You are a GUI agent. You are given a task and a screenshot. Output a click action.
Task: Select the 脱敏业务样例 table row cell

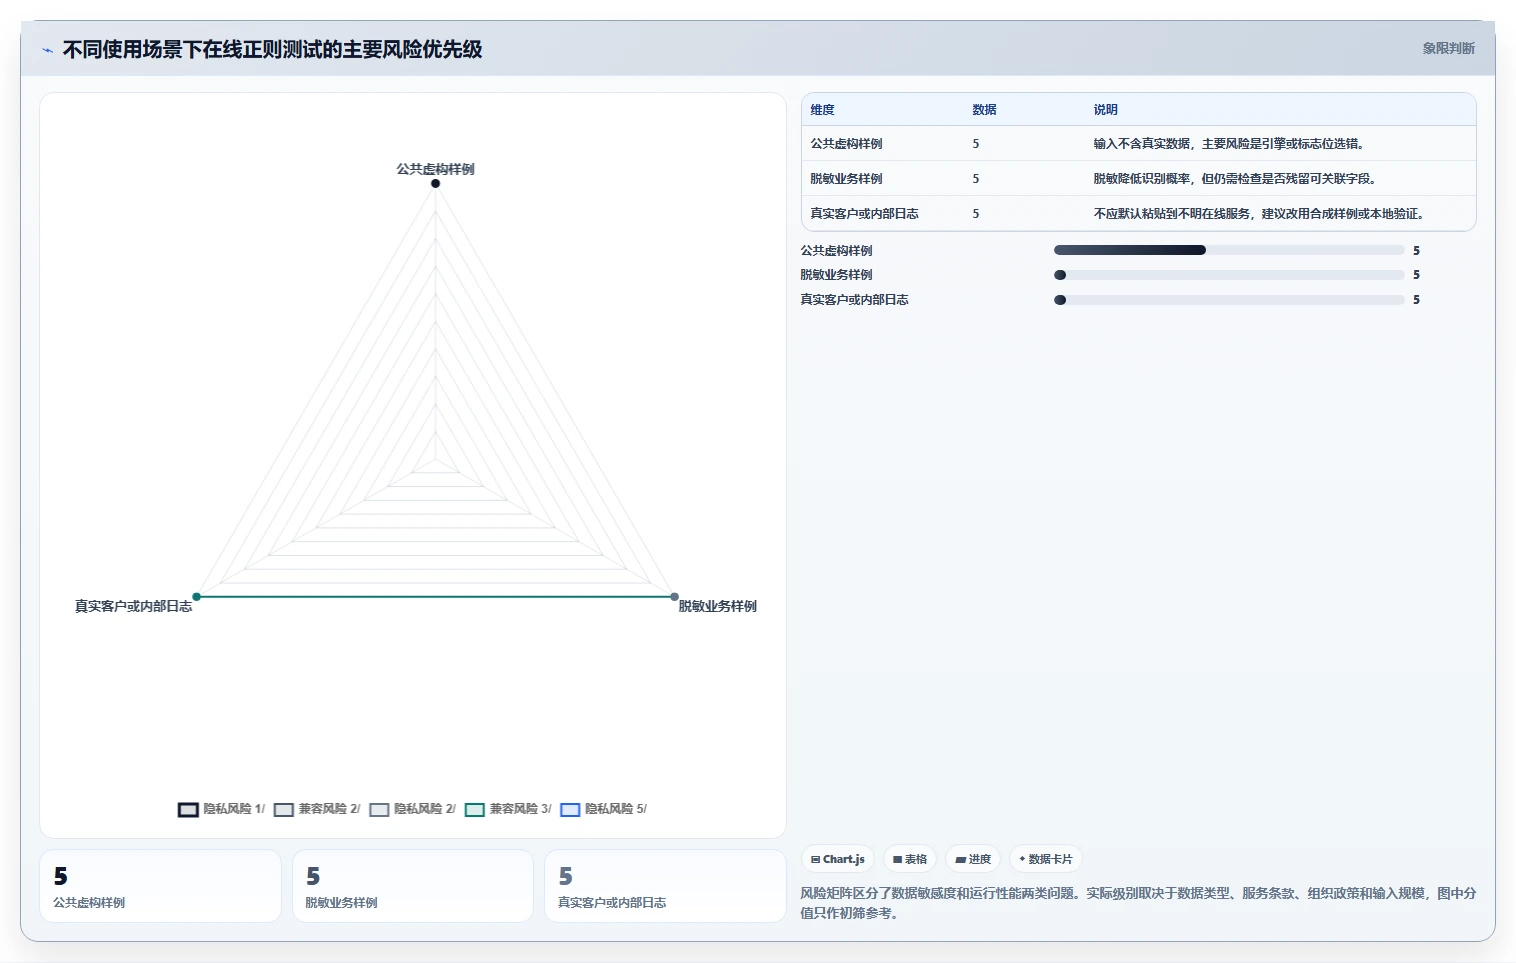coord(846,179)
